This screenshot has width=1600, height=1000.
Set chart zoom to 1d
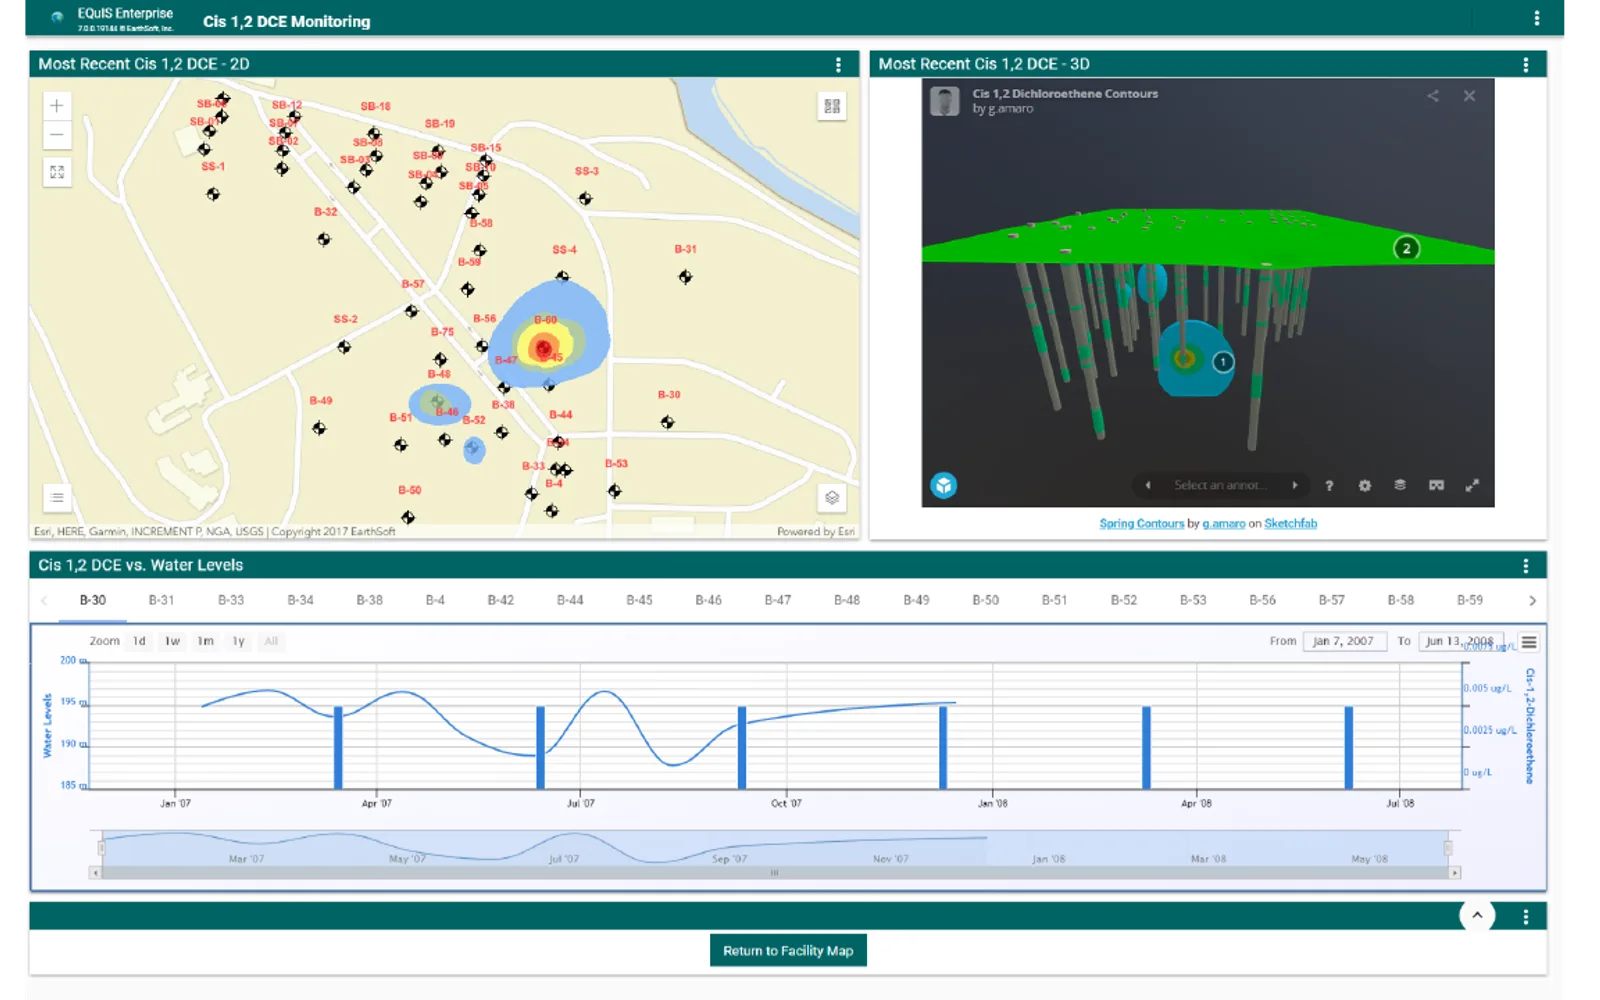(139, 641)
